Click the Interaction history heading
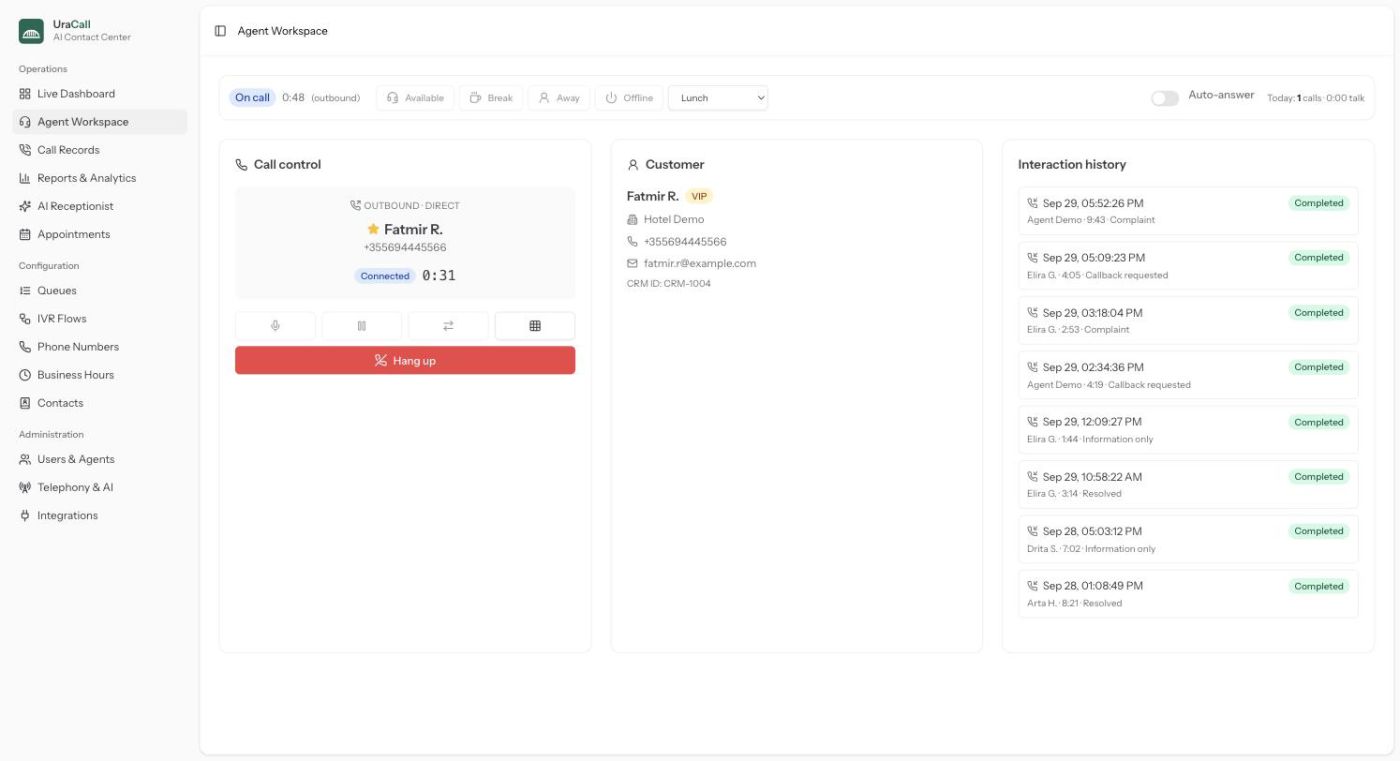 point(1072,164)
